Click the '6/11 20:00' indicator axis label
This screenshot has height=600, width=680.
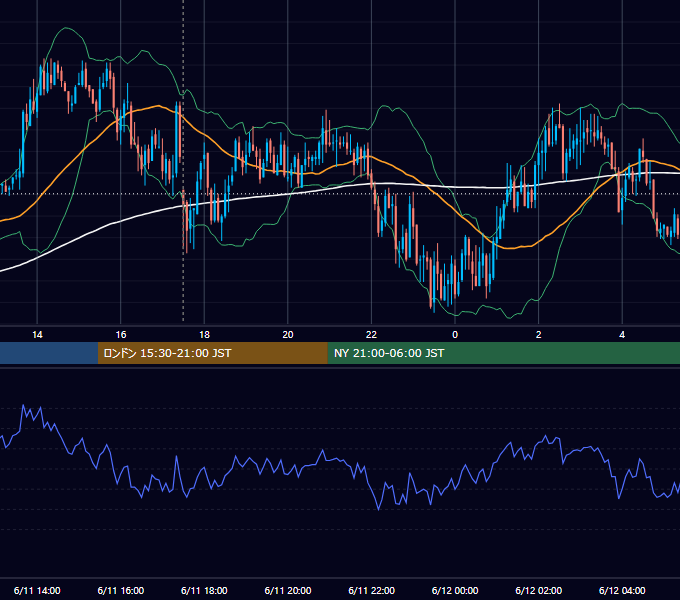[288, 590]
